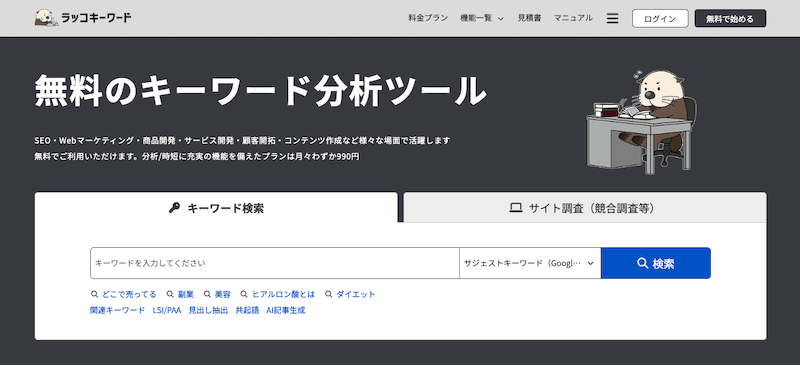800x365 pixels.
Task: Click the ダイエット sample keyword link
Action: (x=356, y=294)
